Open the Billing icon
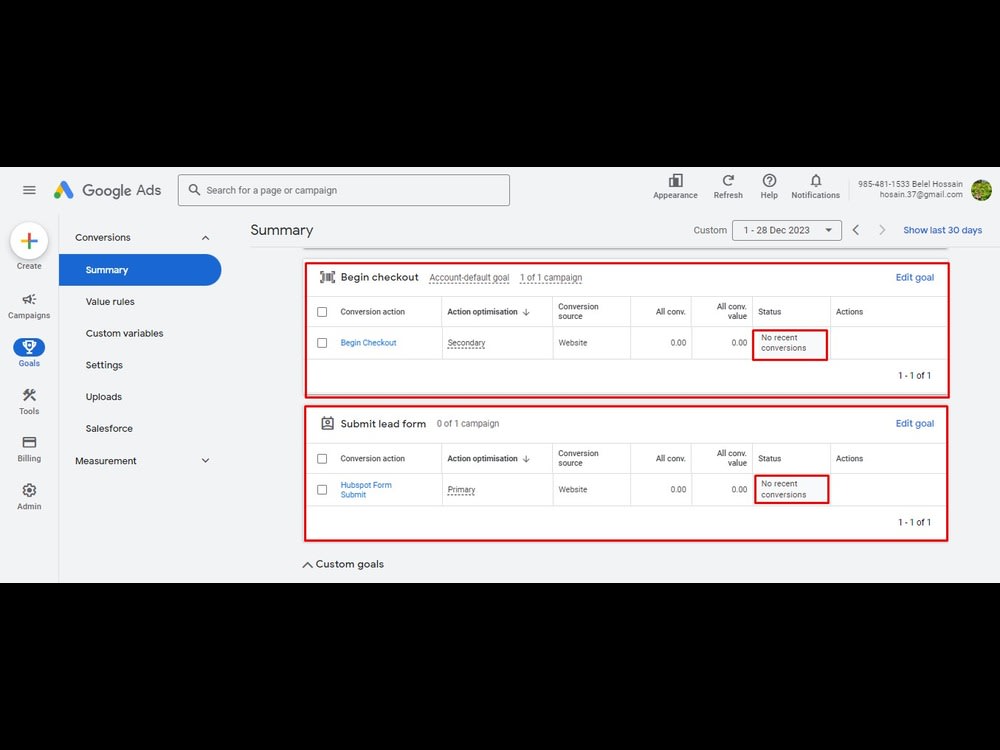The height and width of the screenshot is (750, 1000). pos(28,445)
